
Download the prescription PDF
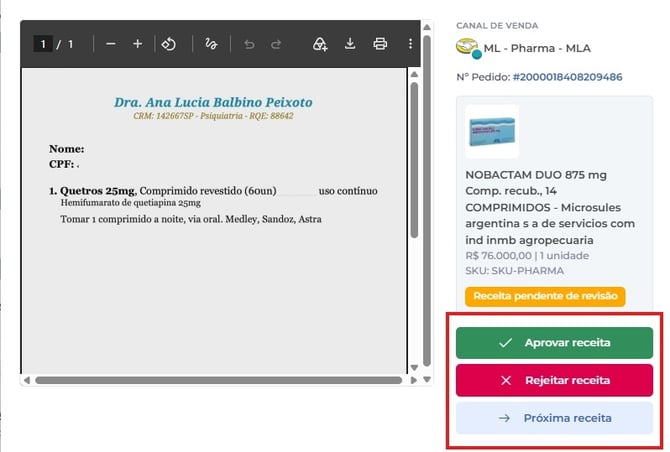(x=350, y=44)
